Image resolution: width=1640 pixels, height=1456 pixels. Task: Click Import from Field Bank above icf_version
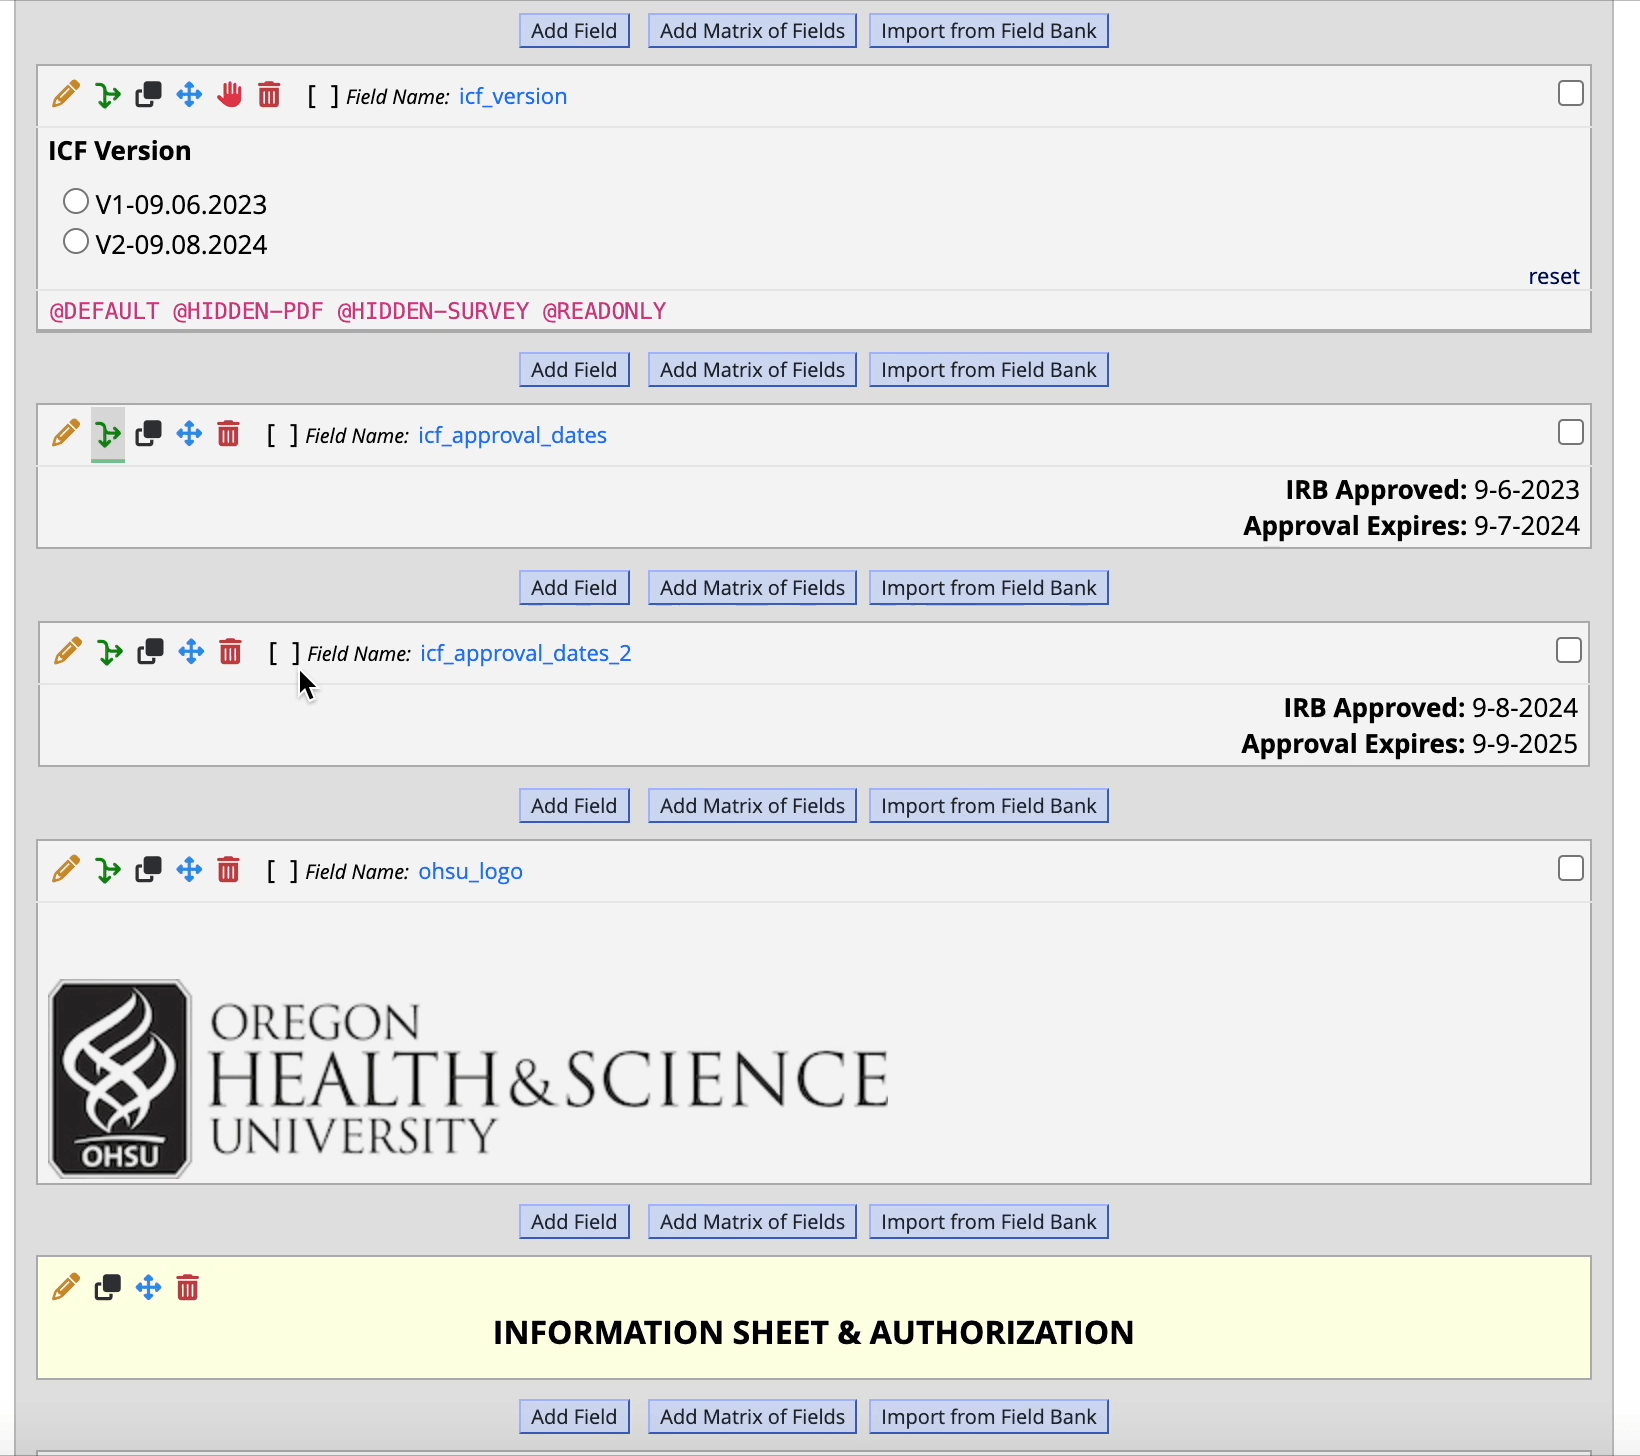989,31
